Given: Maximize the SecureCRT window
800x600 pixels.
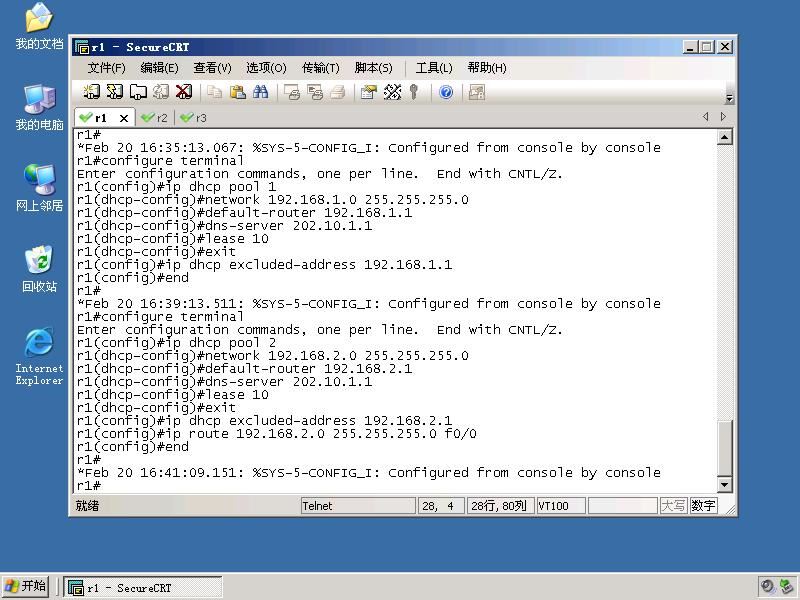Looking at the screenshot, I should pos(707,47).
